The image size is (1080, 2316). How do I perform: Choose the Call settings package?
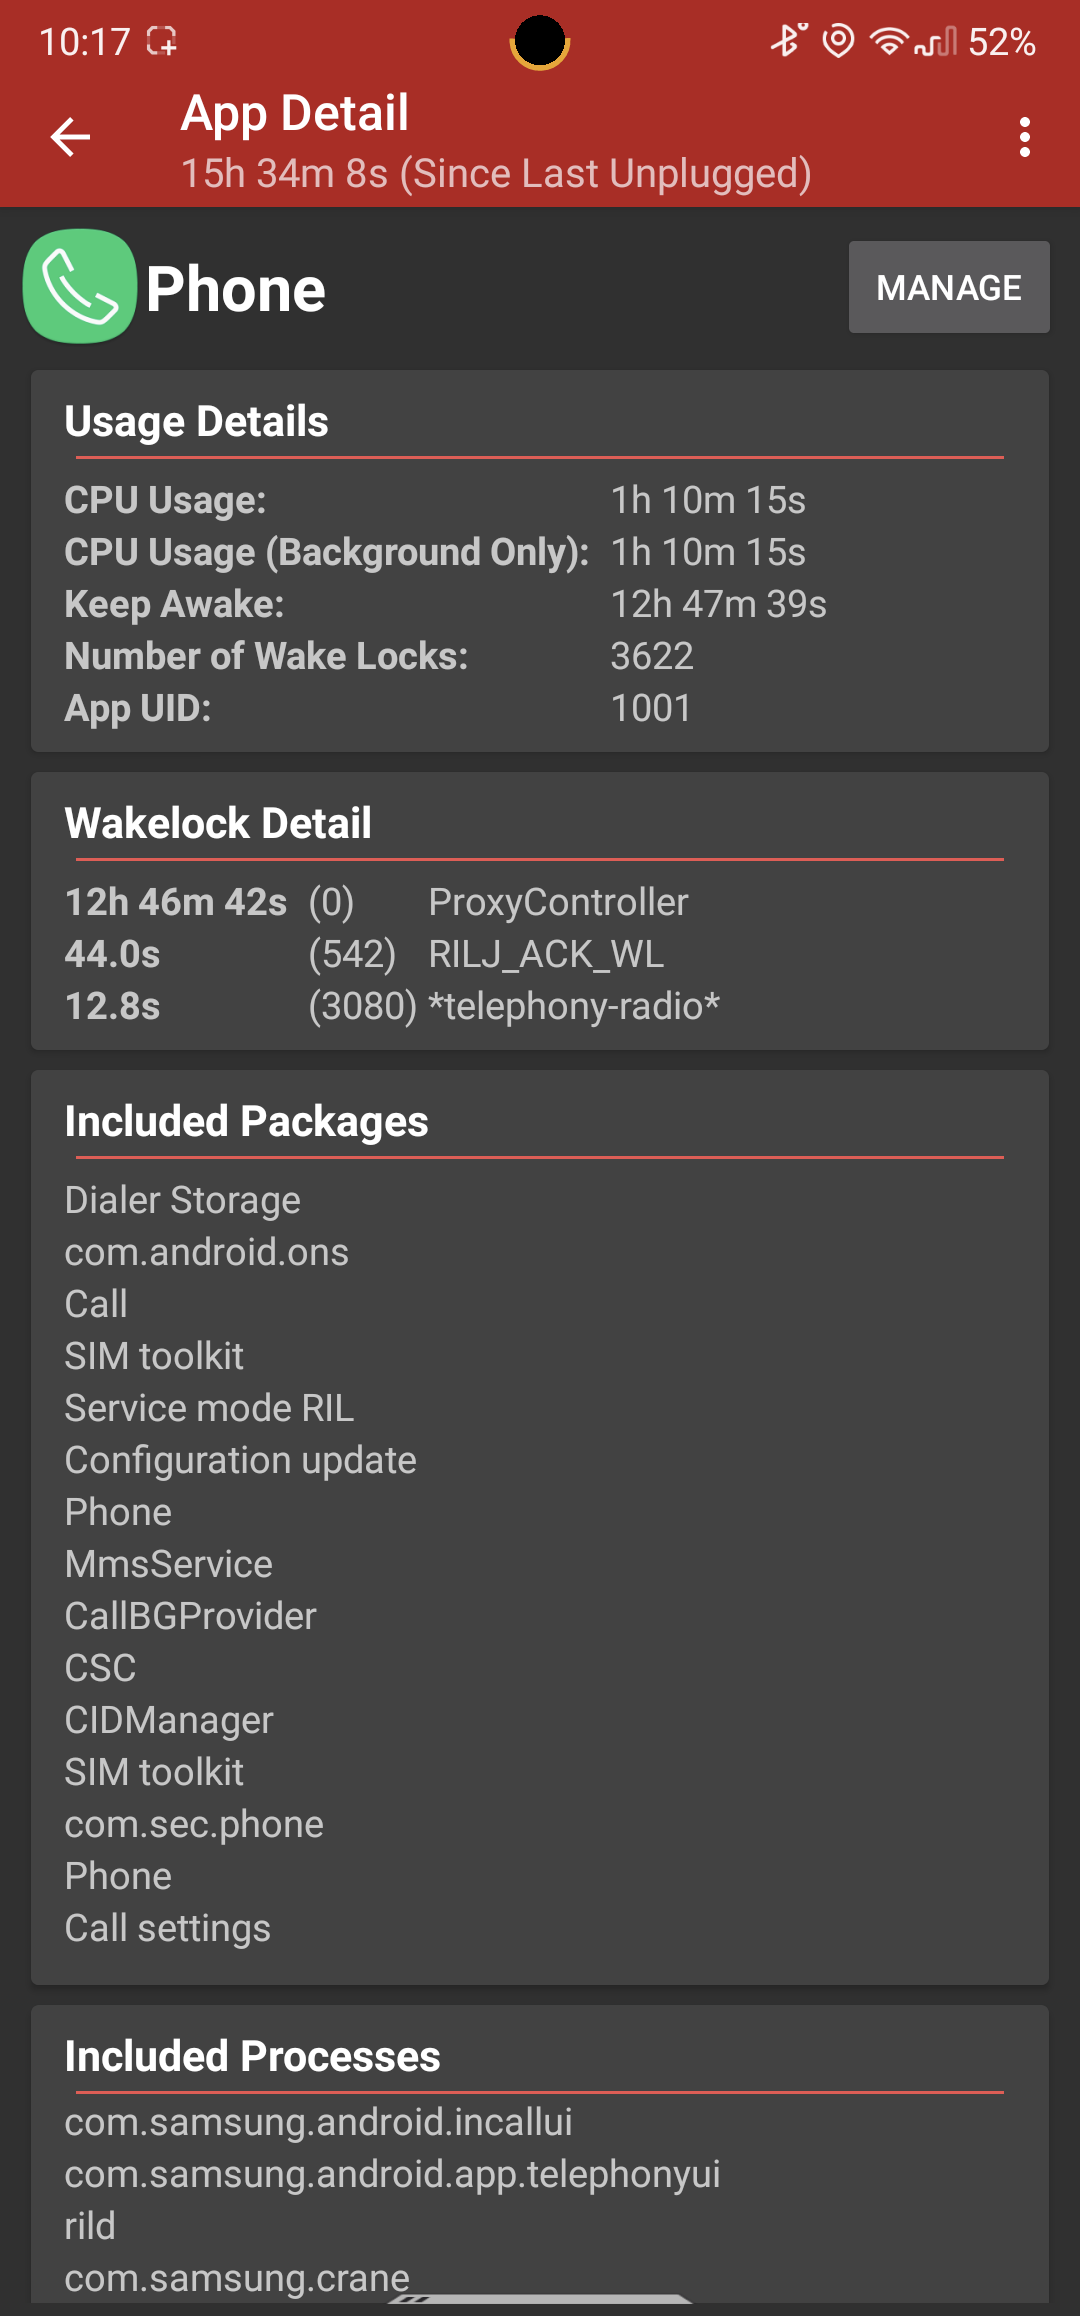point(168,1928)
